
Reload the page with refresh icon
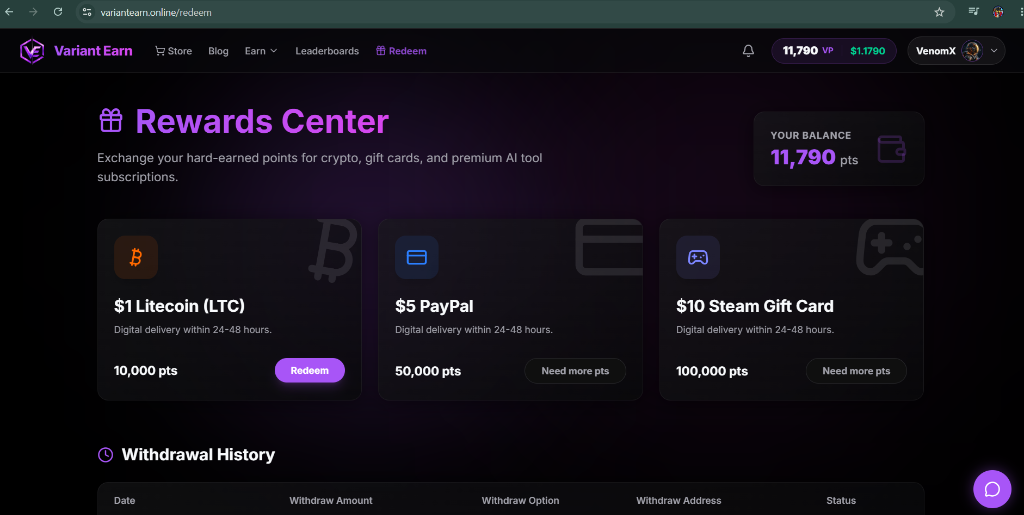[58, 12]
